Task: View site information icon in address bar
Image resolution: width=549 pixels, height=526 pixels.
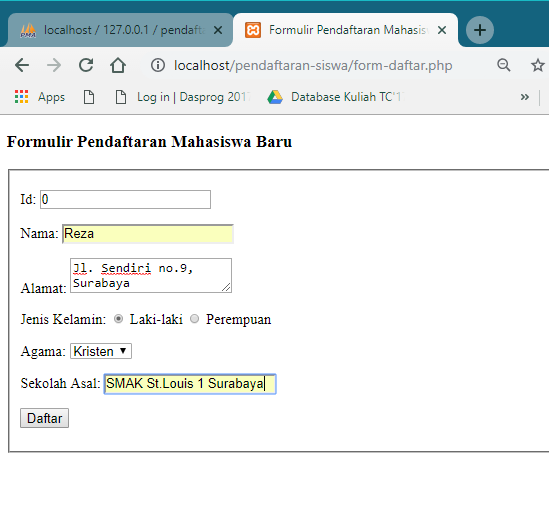Action: point(158,65)
